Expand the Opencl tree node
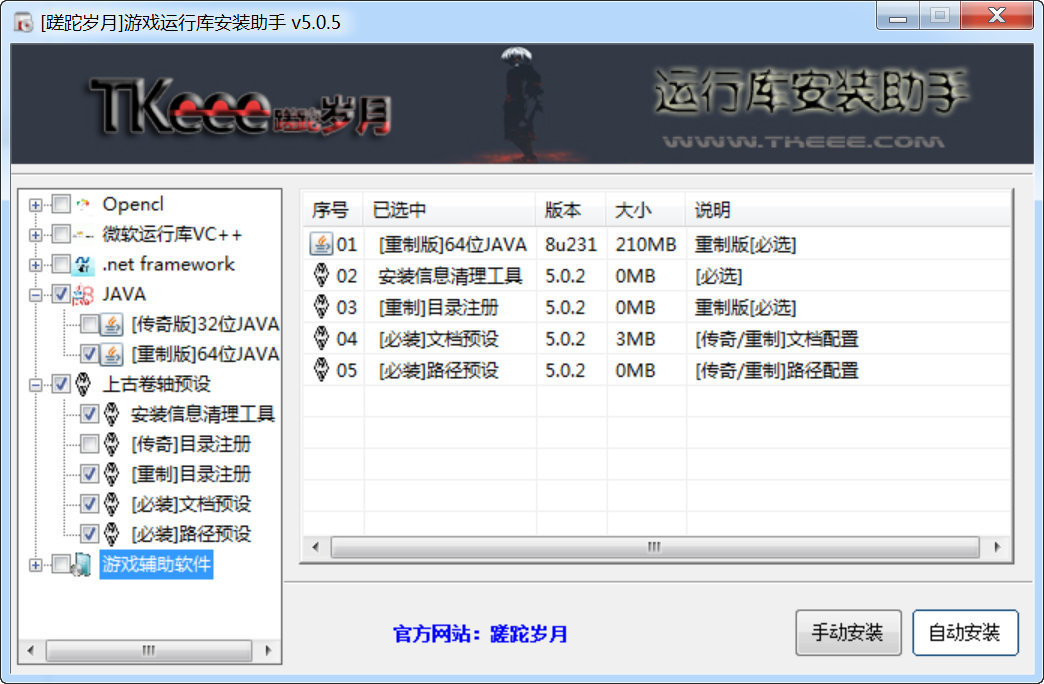Screen dimensions: 1044x684 (x=36, y=205)
